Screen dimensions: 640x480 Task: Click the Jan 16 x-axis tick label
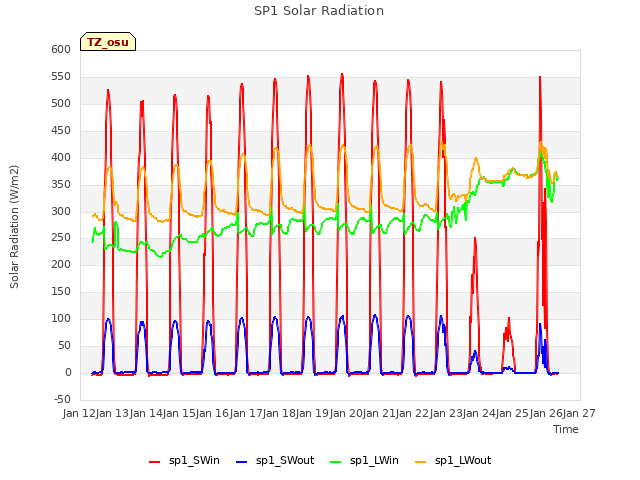[212, 413]
